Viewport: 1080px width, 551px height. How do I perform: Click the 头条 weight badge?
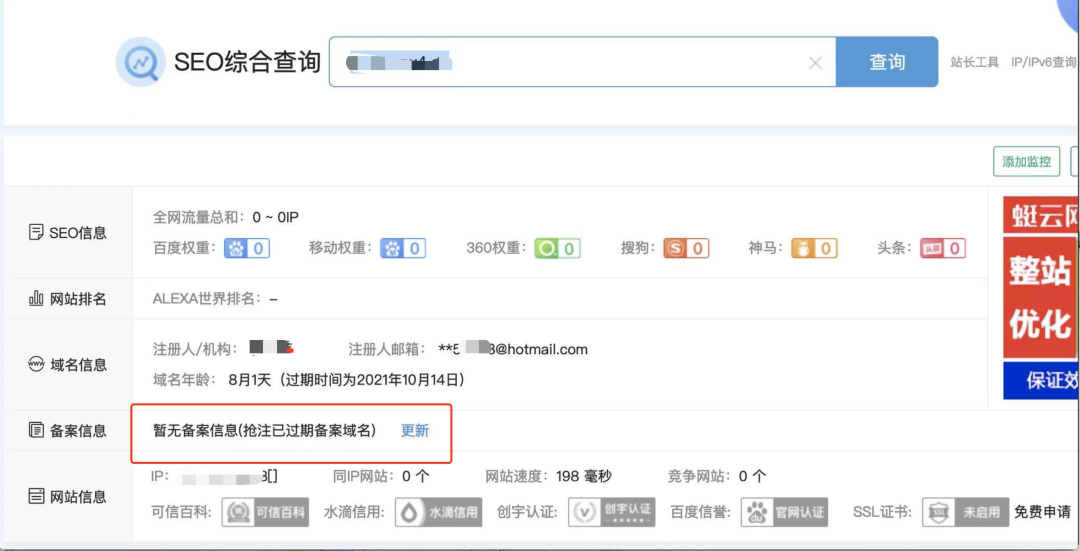click(943, 248)
